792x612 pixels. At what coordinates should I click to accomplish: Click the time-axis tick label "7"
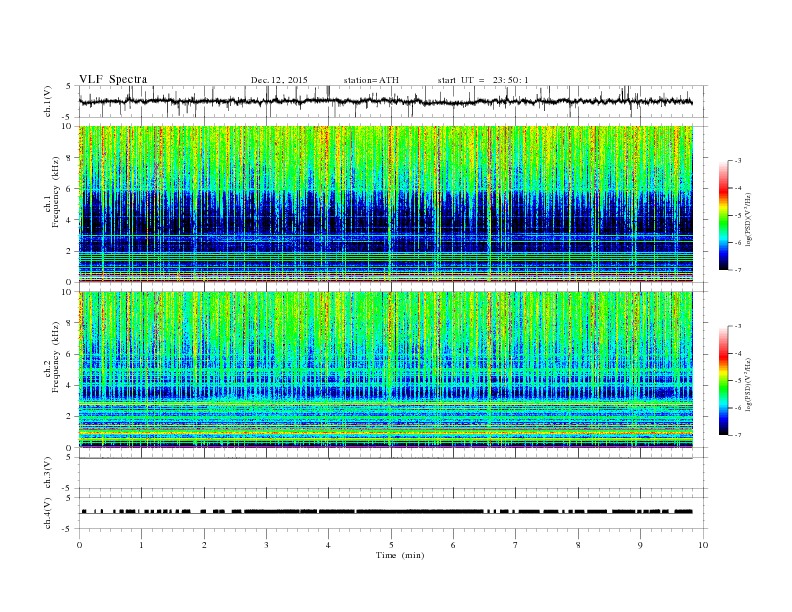pyautogui.click(x=515, y=545)
